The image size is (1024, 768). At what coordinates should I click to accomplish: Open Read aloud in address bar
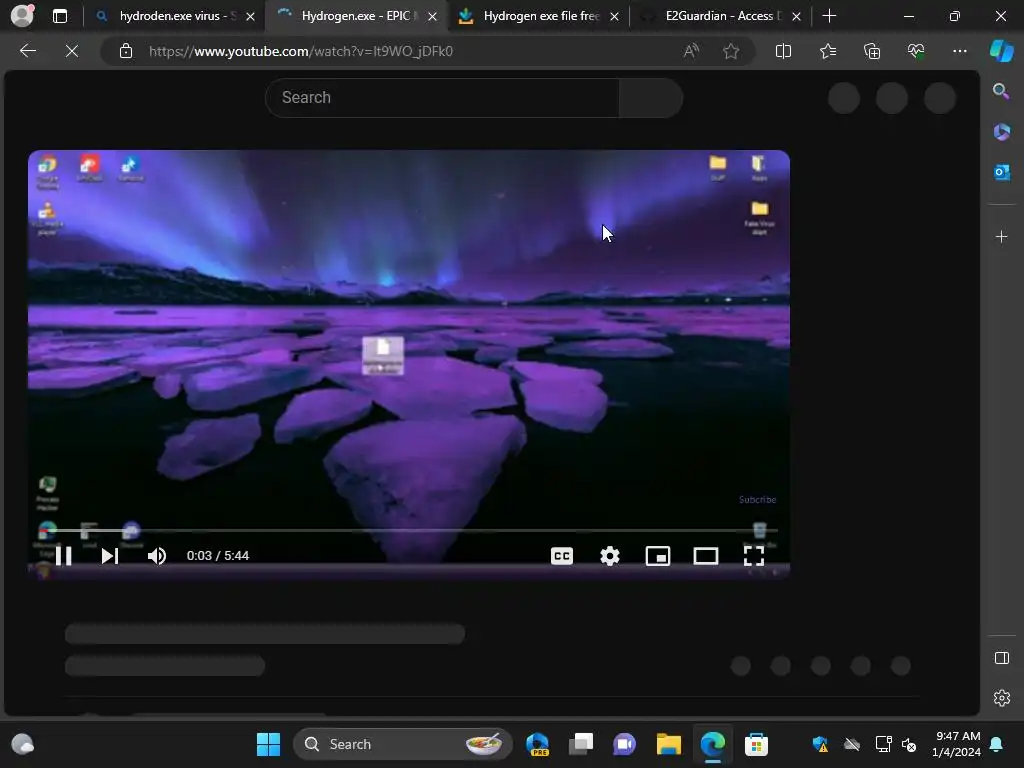[691, 51]
